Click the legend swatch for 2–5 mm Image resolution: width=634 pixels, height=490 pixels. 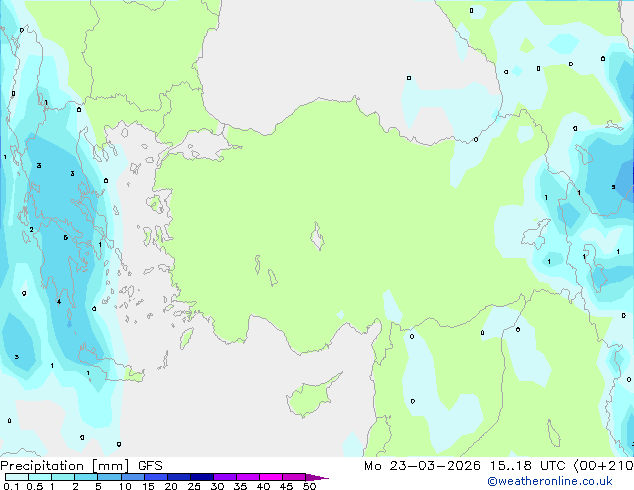coord(86,477)
